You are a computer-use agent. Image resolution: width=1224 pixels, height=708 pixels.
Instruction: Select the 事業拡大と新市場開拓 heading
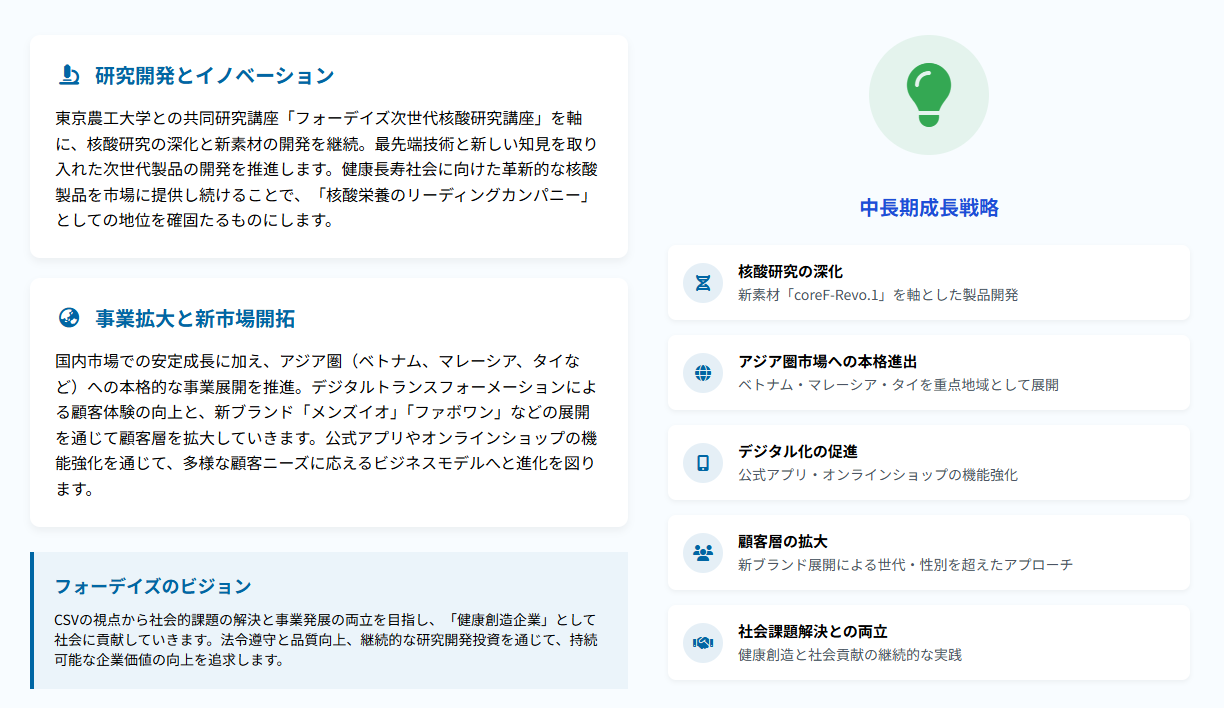tap(196, 319)
